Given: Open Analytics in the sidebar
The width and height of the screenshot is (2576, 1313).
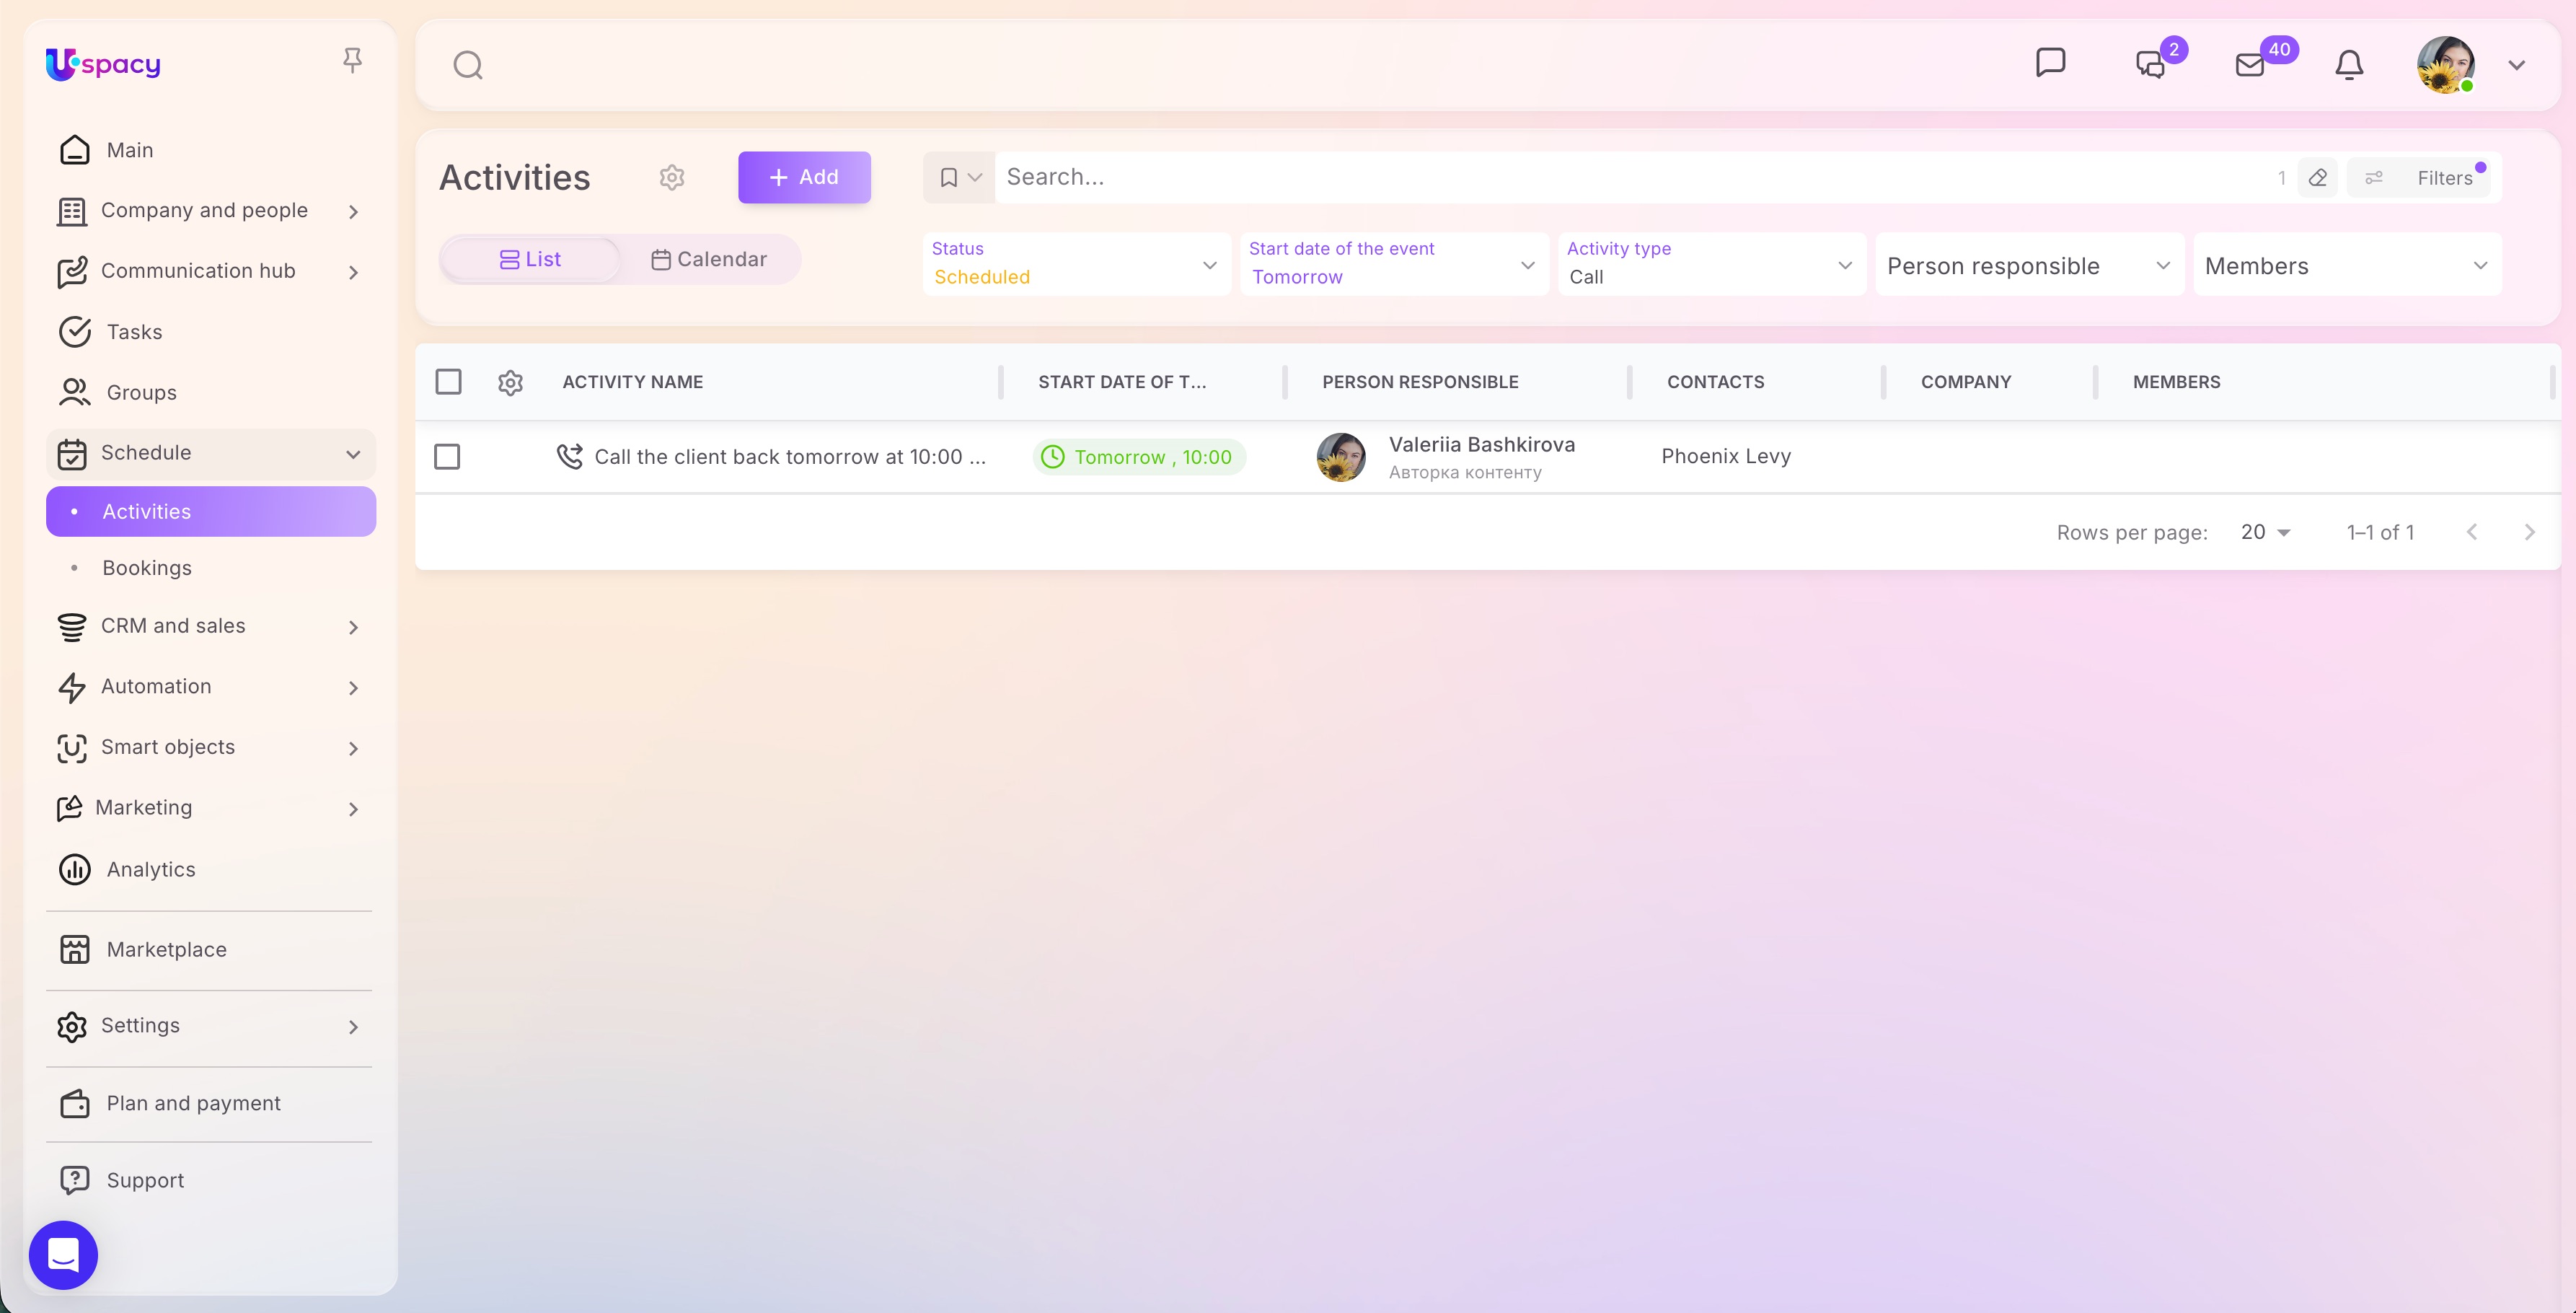Looking at the screenshot, I should [x=211, y=869].
